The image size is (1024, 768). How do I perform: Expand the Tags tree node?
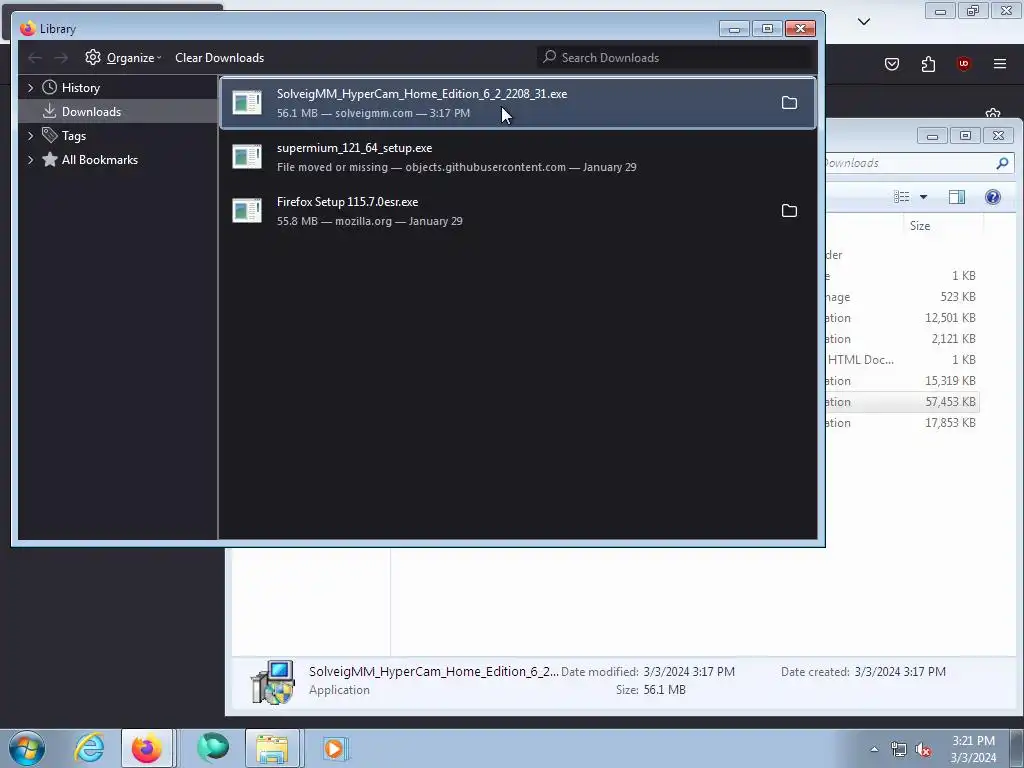click(x=30, y=136)
